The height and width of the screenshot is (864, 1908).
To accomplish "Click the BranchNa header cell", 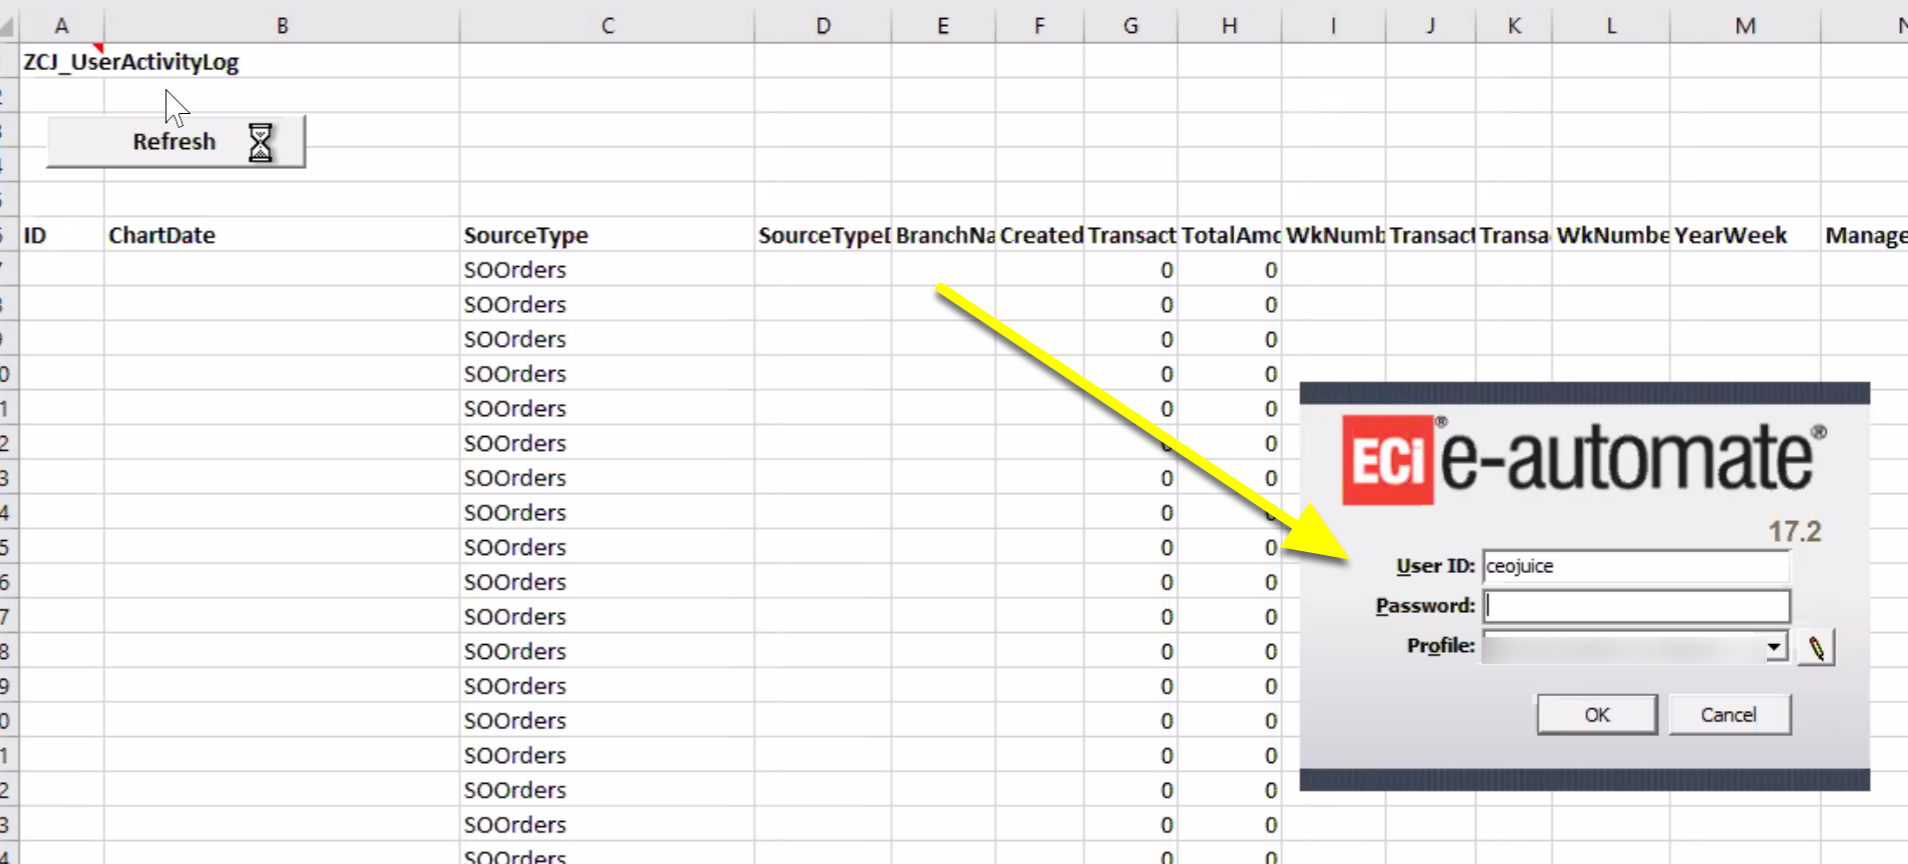I will [x=943, y=235].
